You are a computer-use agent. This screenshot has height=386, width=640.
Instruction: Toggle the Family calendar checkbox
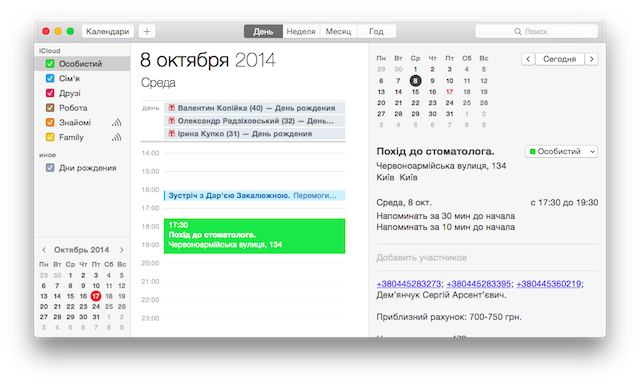50,137
